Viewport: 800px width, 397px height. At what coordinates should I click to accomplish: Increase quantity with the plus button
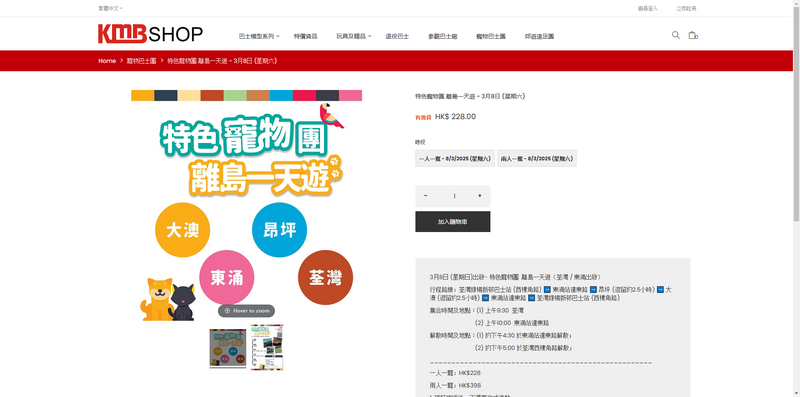point(480,196)
